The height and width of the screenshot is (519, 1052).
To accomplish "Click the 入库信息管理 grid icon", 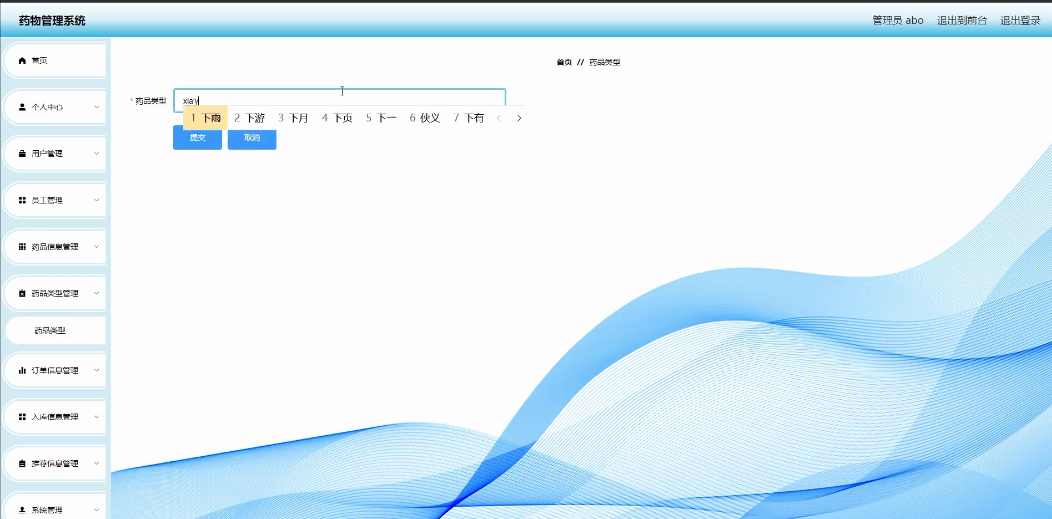I will [x=22, y=417].
